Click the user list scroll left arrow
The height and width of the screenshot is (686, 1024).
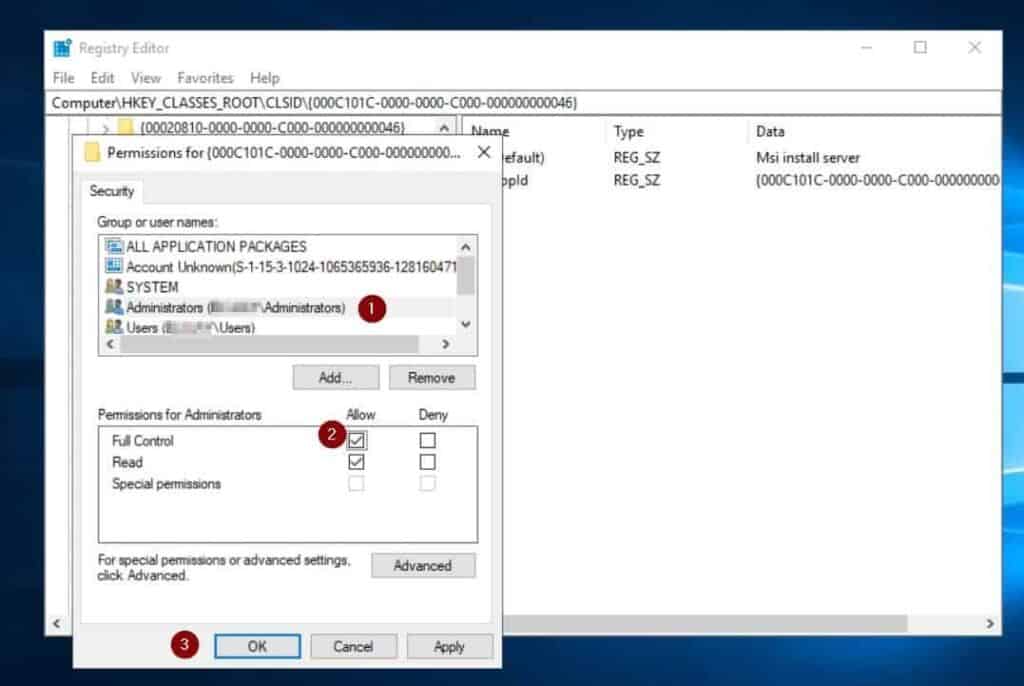pyautogui.click(x=110, y=344)
